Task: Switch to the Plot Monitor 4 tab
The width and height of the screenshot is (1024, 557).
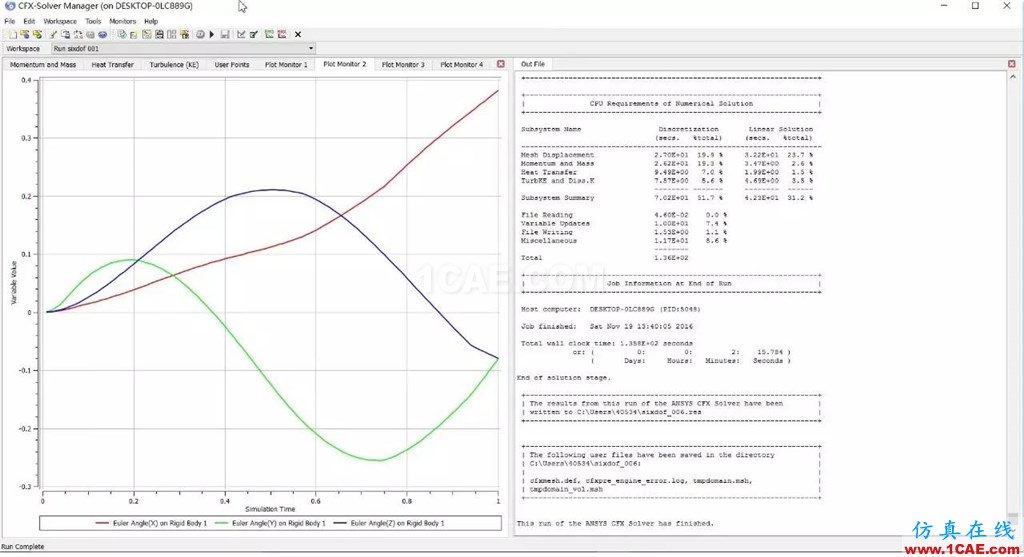Action: coord(462,65)
